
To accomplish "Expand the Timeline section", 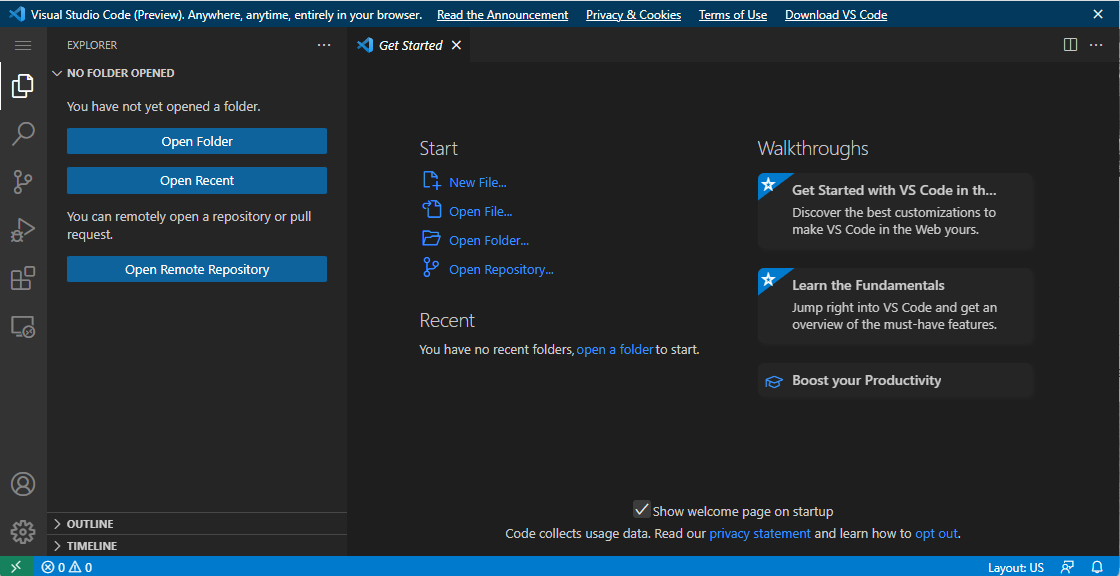I will point(196,546).
